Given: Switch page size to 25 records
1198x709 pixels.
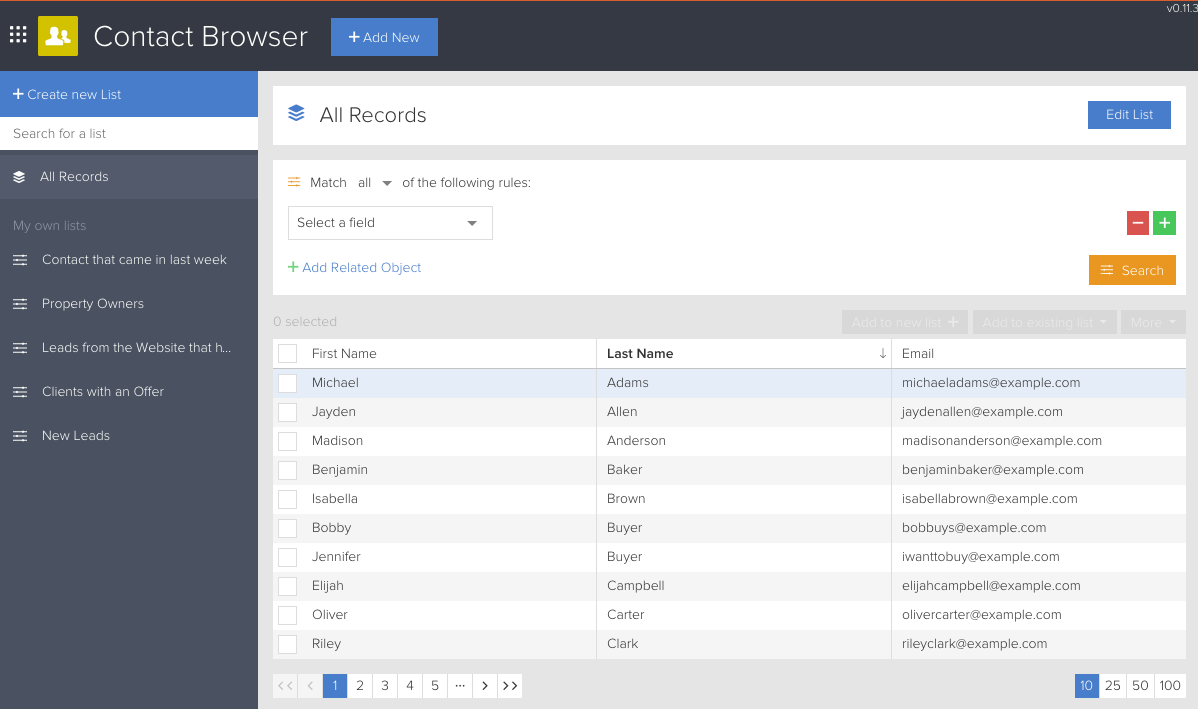Looking at the screenshot, I should (1113, 685).
